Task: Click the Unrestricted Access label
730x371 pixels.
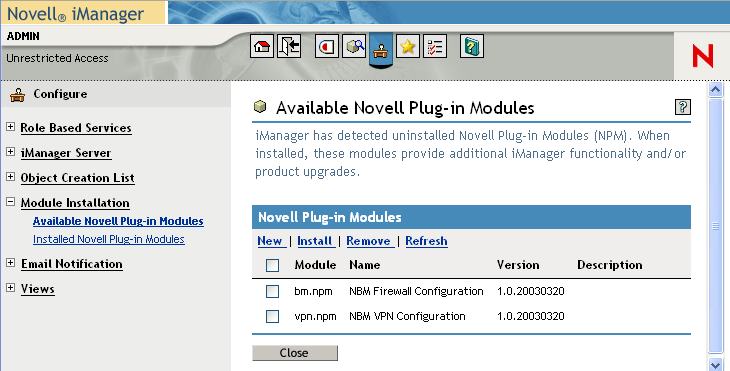Action: (57, 58)
